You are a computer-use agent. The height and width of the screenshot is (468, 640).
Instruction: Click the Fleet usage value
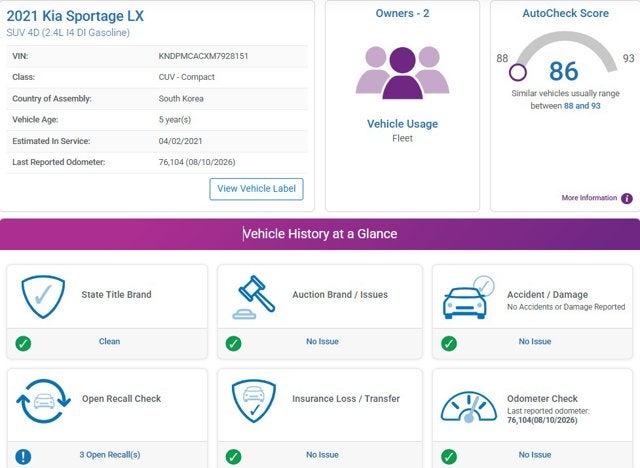tap(402, 138)
